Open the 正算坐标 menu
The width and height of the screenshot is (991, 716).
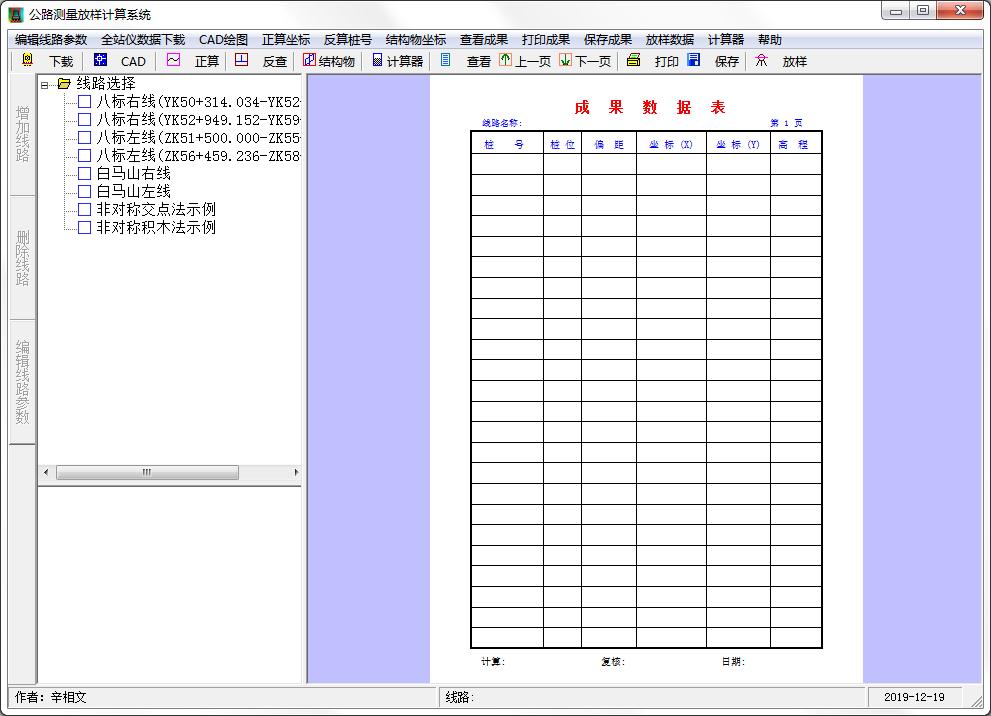tap(286, 40)
